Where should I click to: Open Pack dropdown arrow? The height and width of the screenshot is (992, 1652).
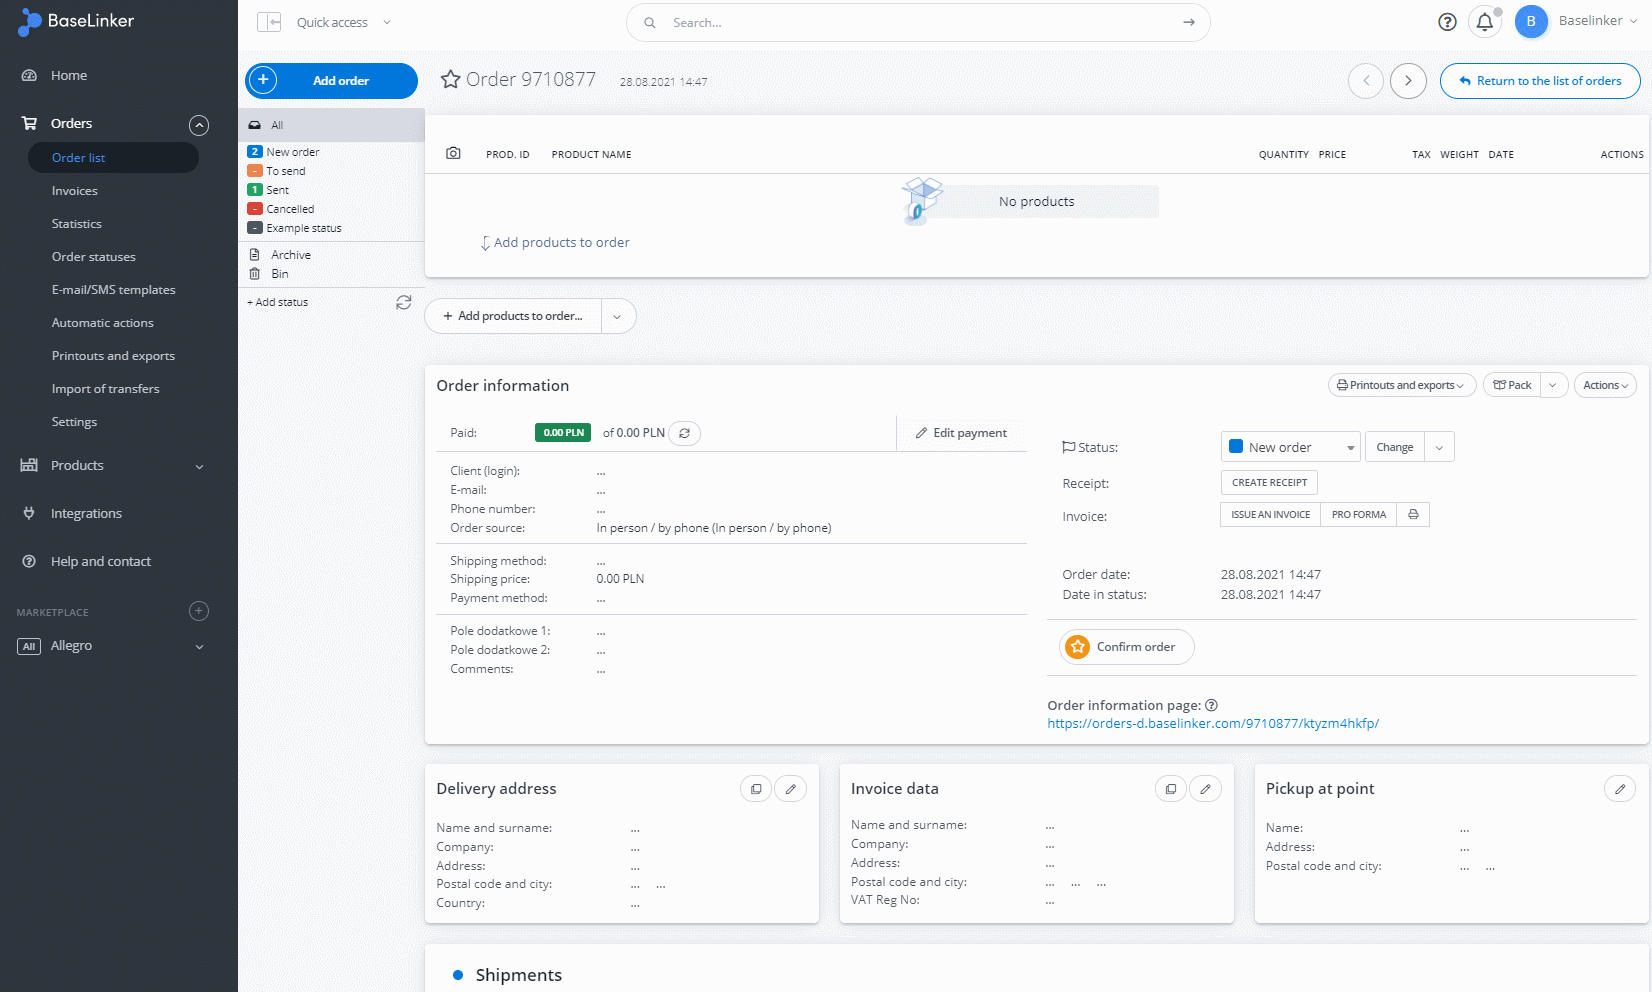[1553, 385]
